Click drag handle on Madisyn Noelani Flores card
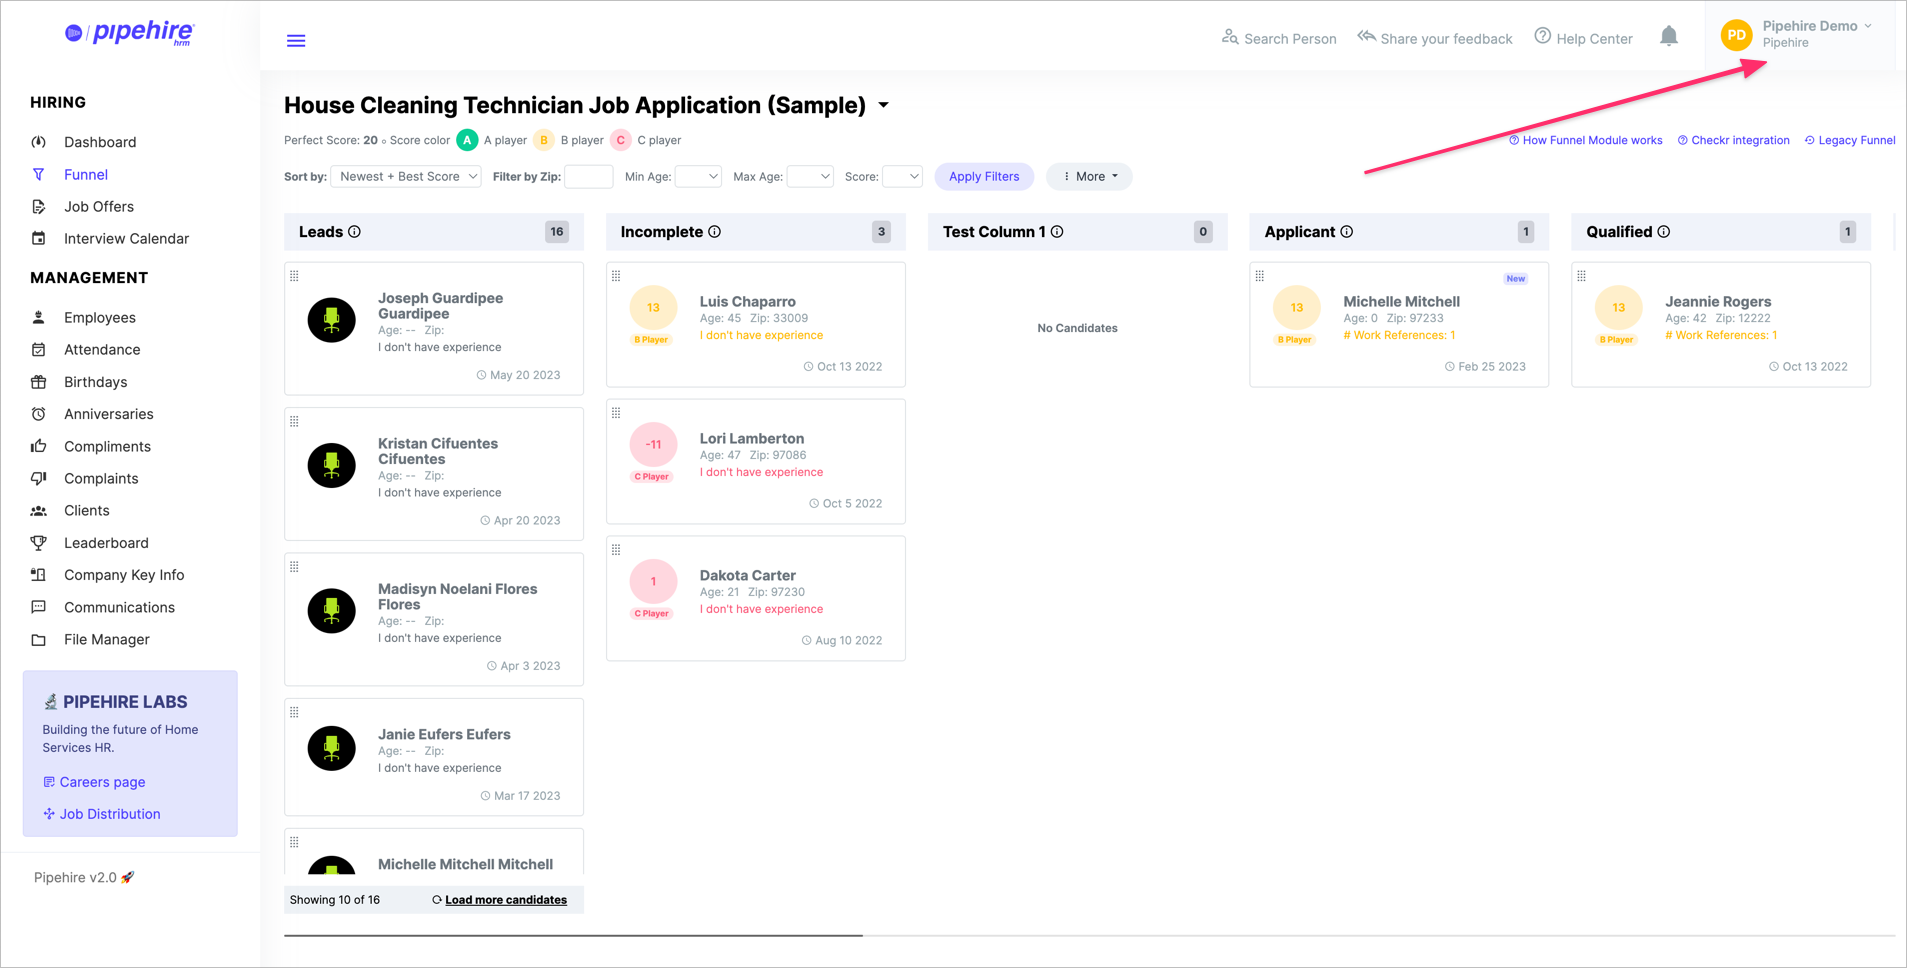 pos(294,567)
